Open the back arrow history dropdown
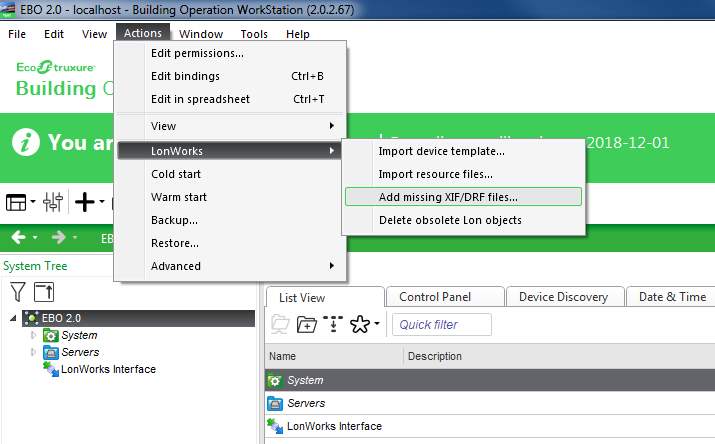This screenshot has width=715, height=444. [35, 237]
